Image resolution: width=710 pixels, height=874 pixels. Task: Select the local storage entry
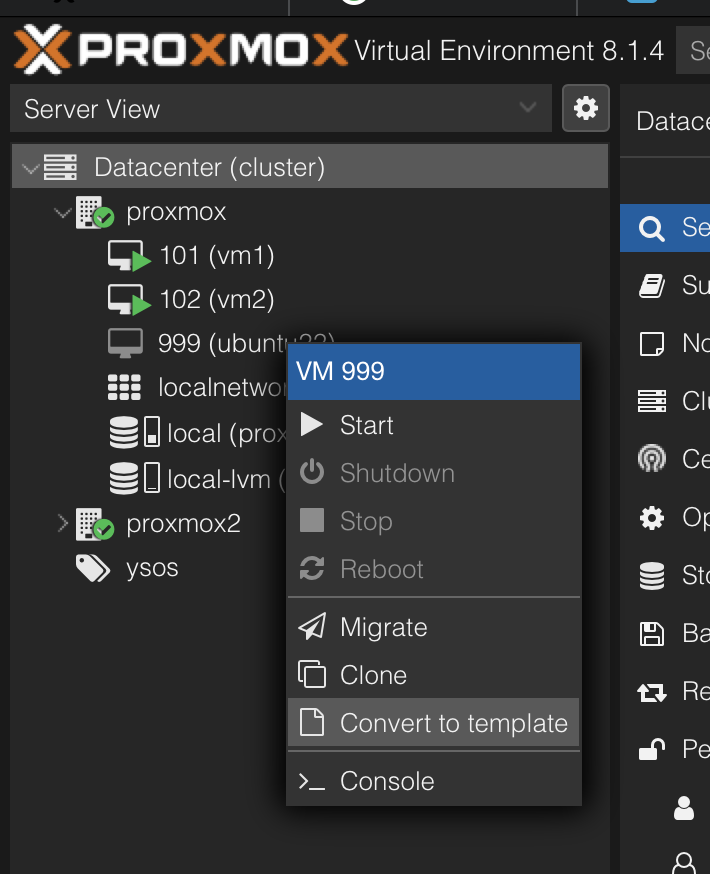pos(227,433)
